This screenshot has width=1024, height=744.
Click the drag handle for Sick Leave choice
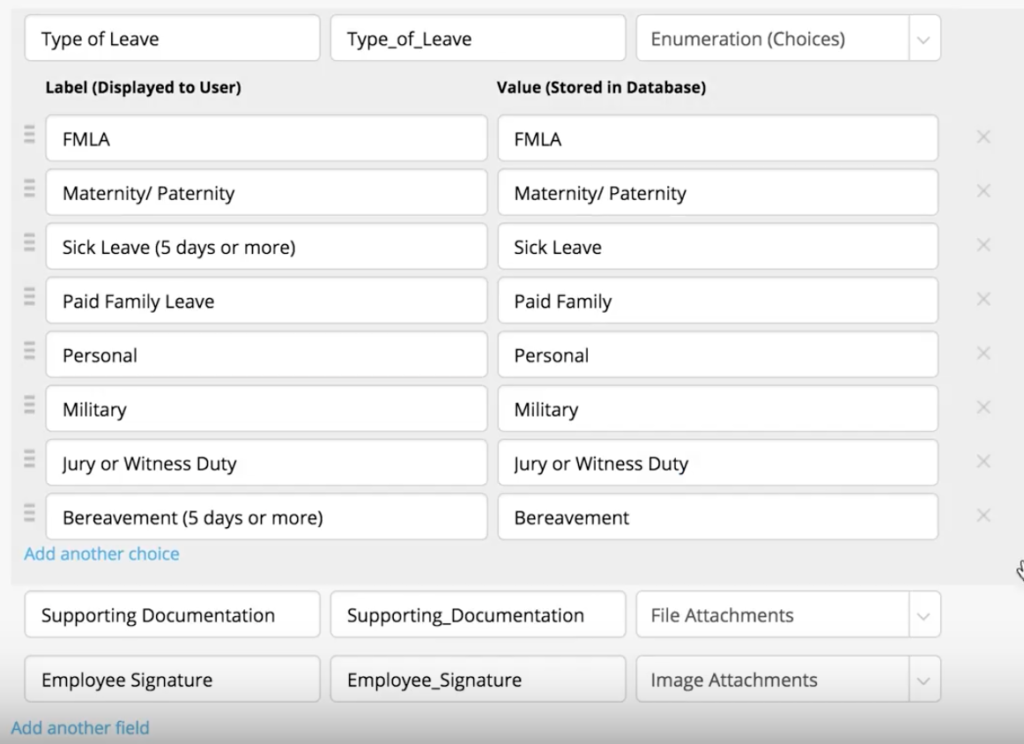(30, 246)
